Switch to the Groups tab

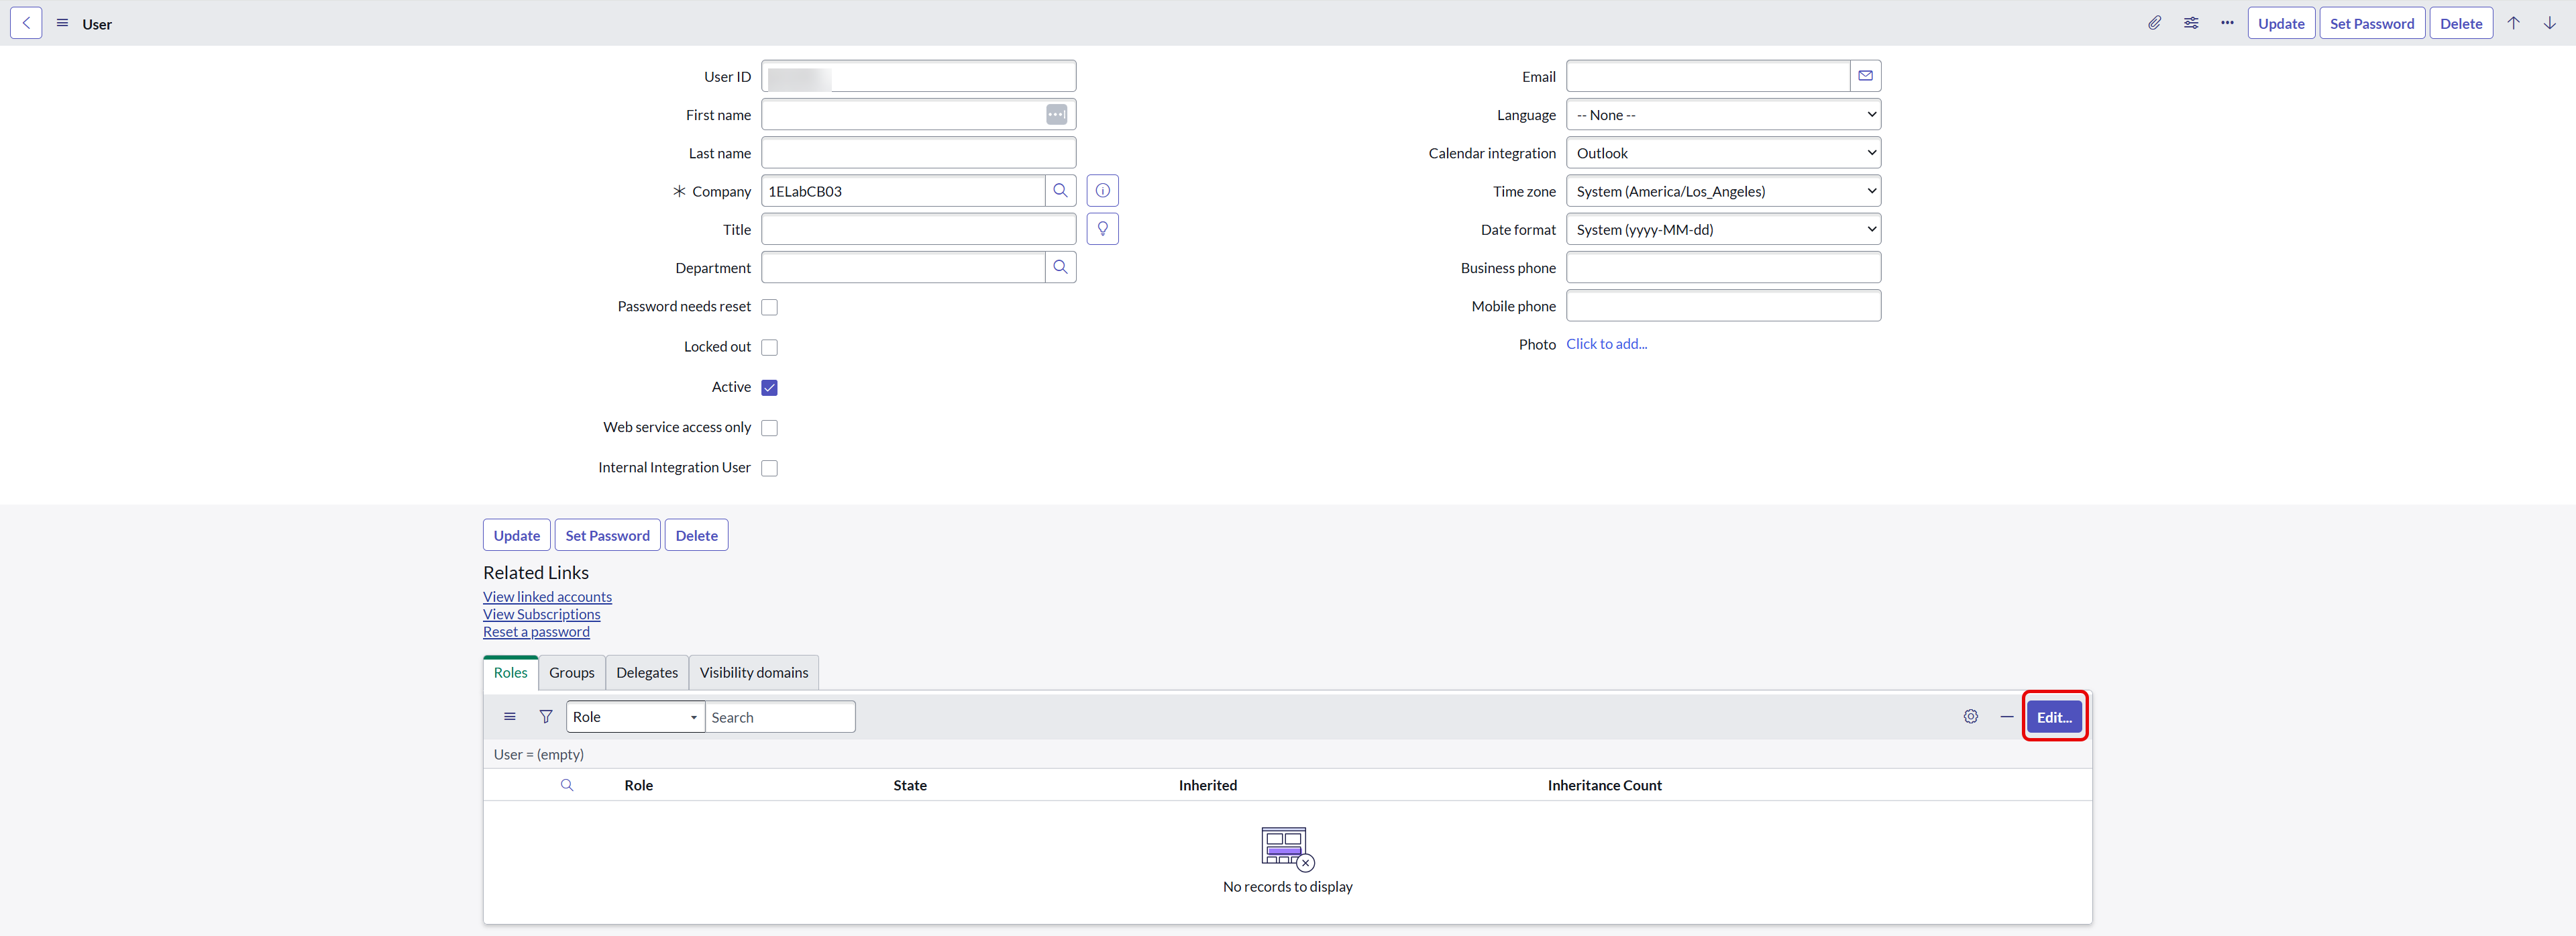(571, 673)
